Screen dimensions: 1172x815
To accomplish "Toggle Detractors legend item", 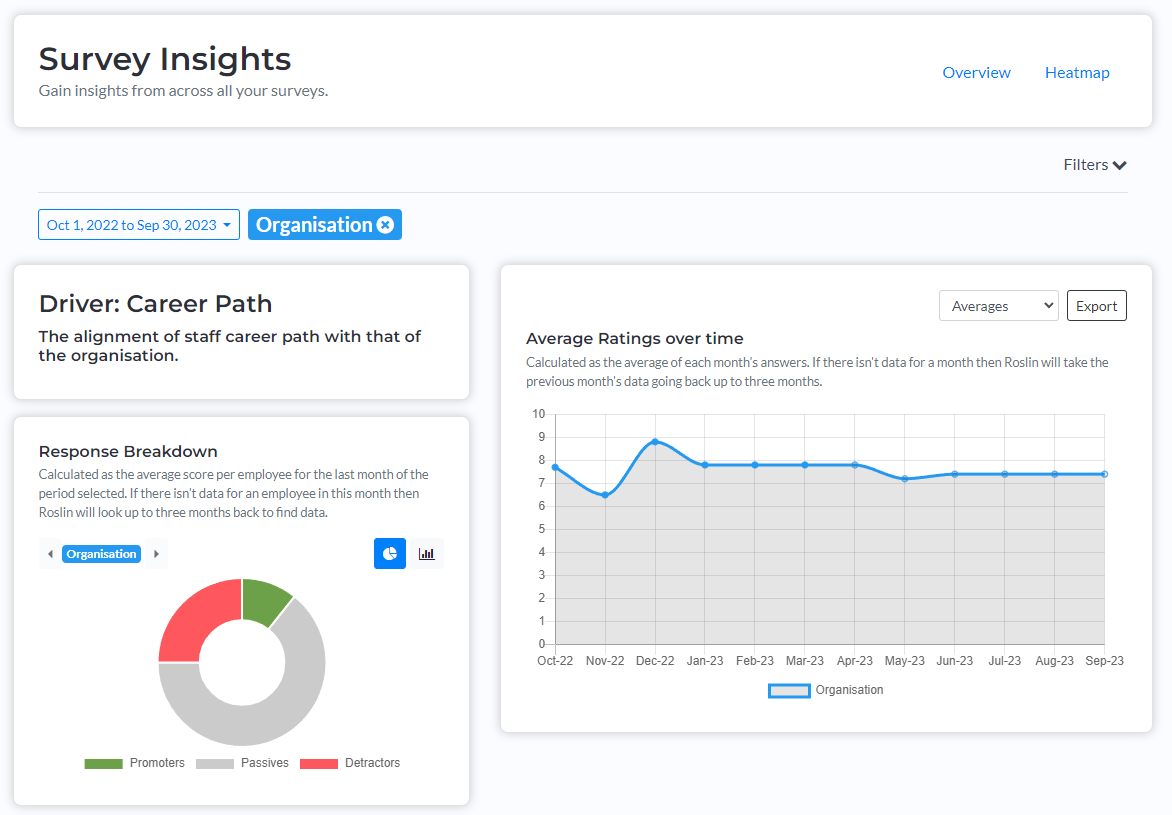I will tap(350, 763).
